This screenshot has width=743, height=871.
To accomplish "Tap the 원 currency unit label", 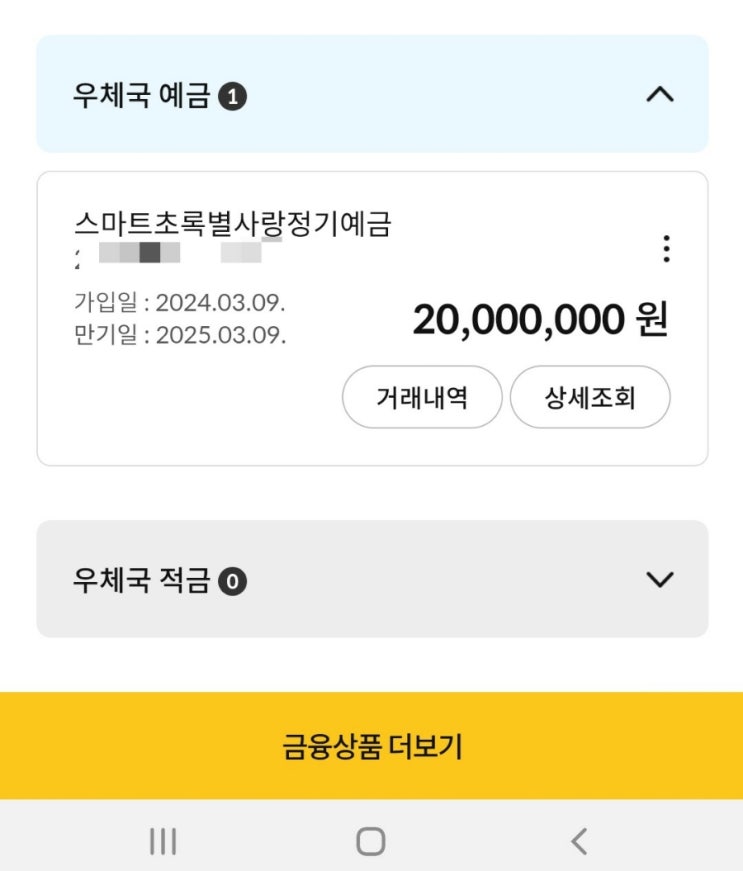I will click(x=651, y=320).
